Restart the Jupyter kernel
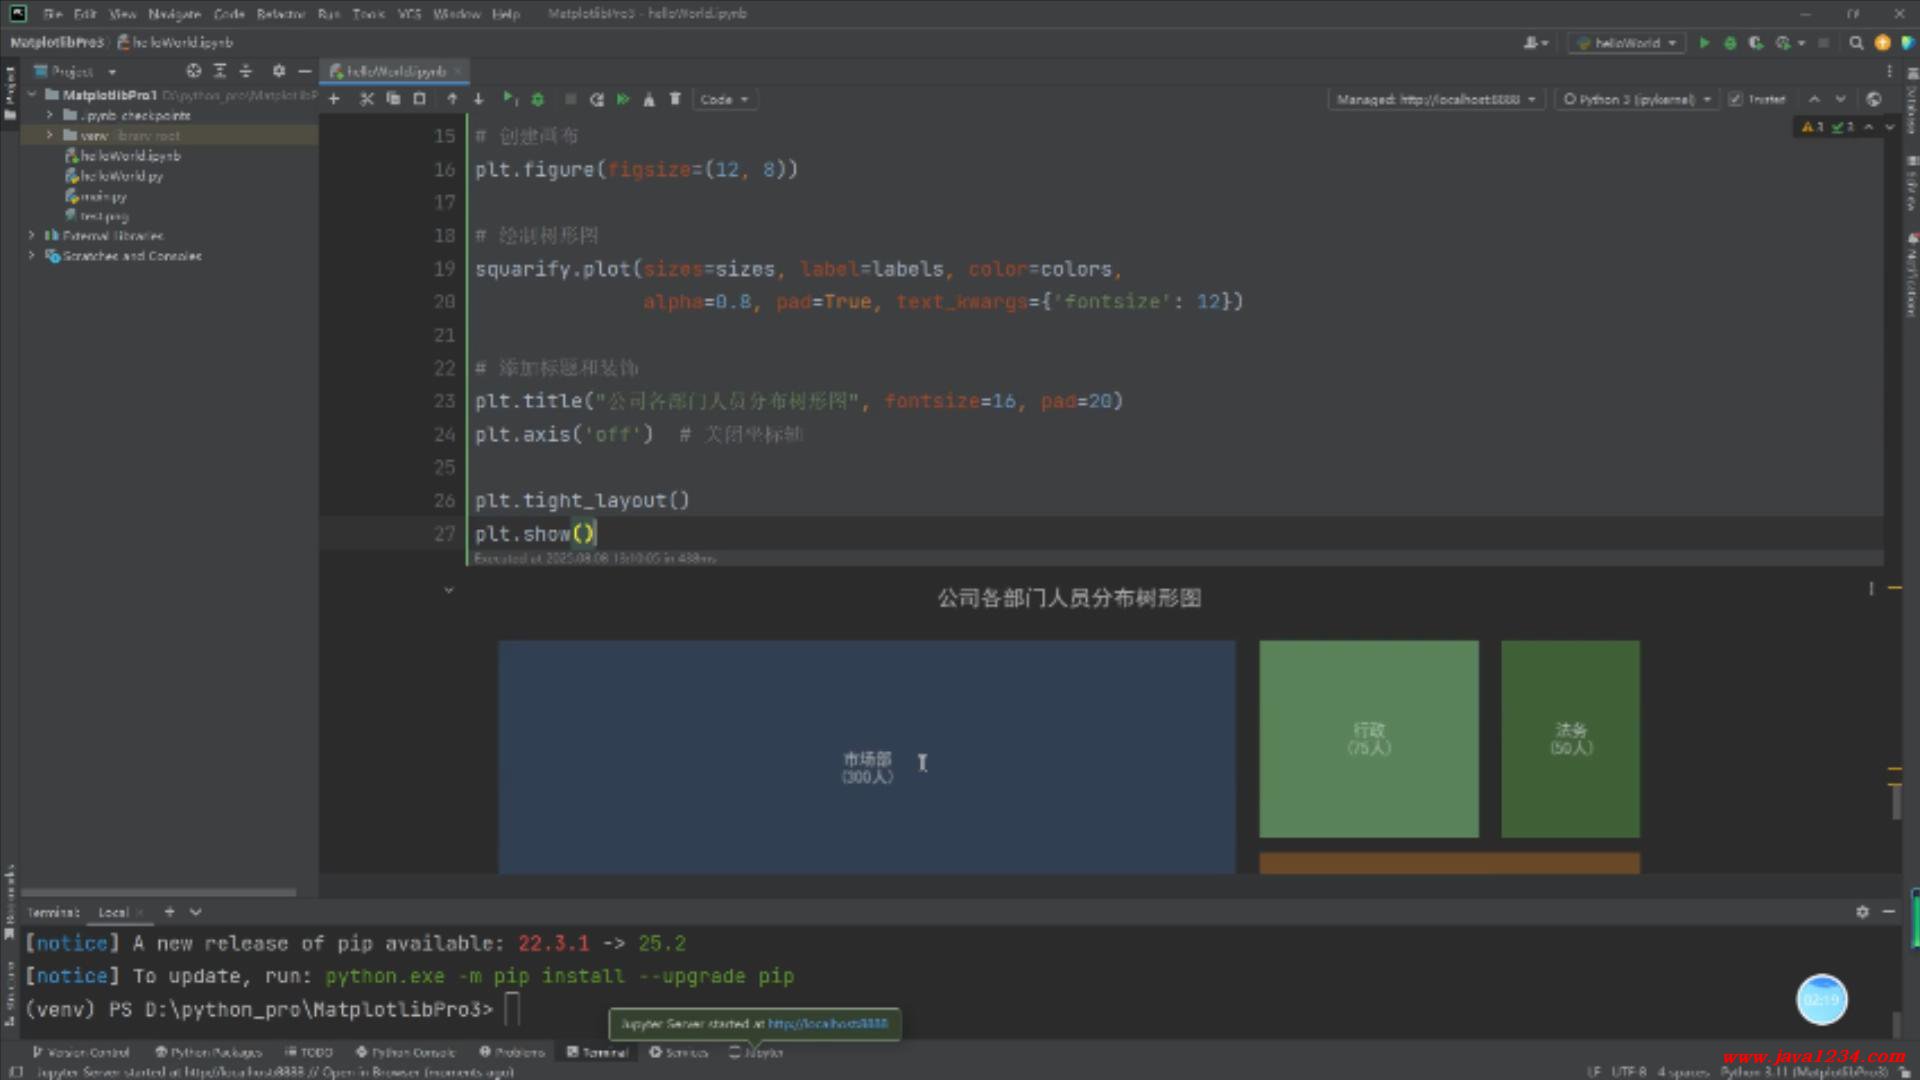 (597, 99)
